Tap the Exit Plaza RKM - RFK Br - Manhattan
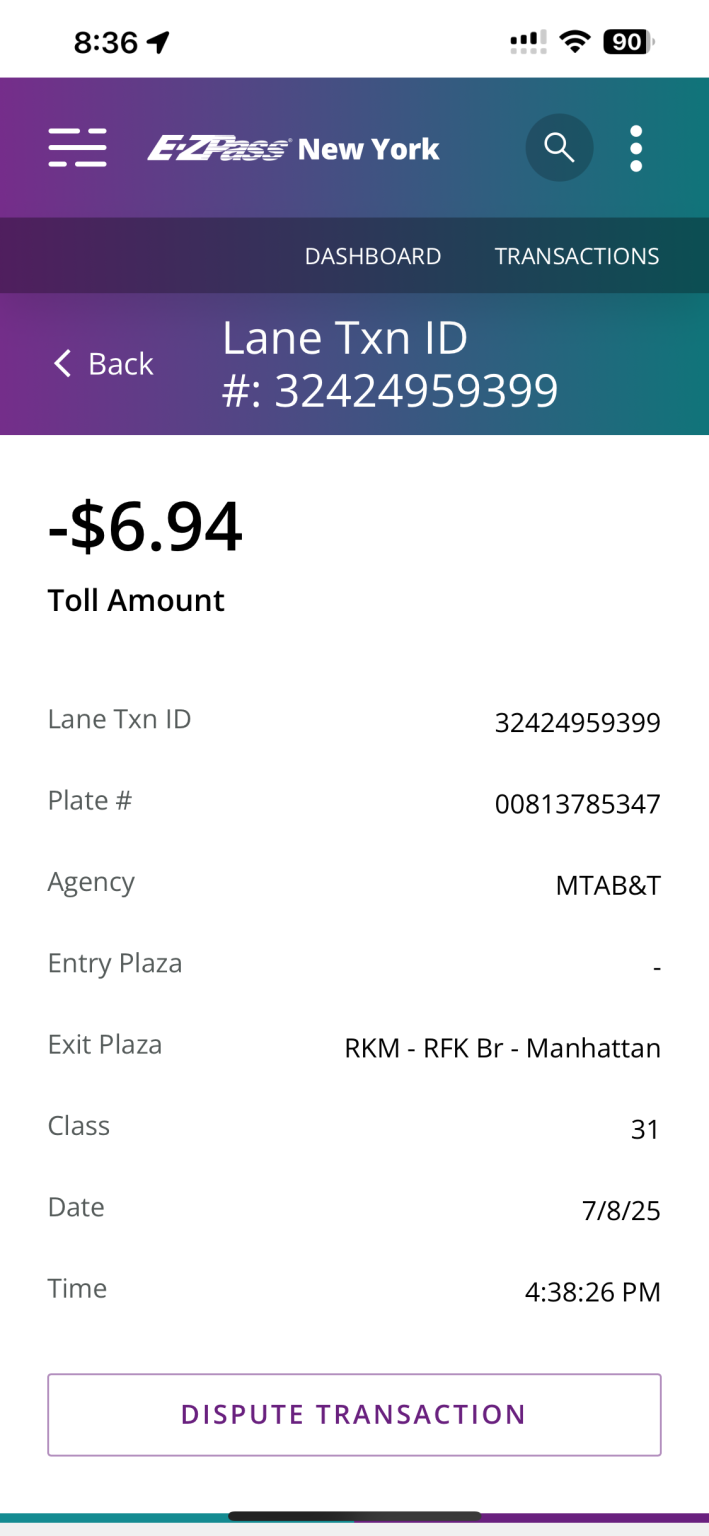The height and width of the screenshot is (1536, 709). point(502,1048)
